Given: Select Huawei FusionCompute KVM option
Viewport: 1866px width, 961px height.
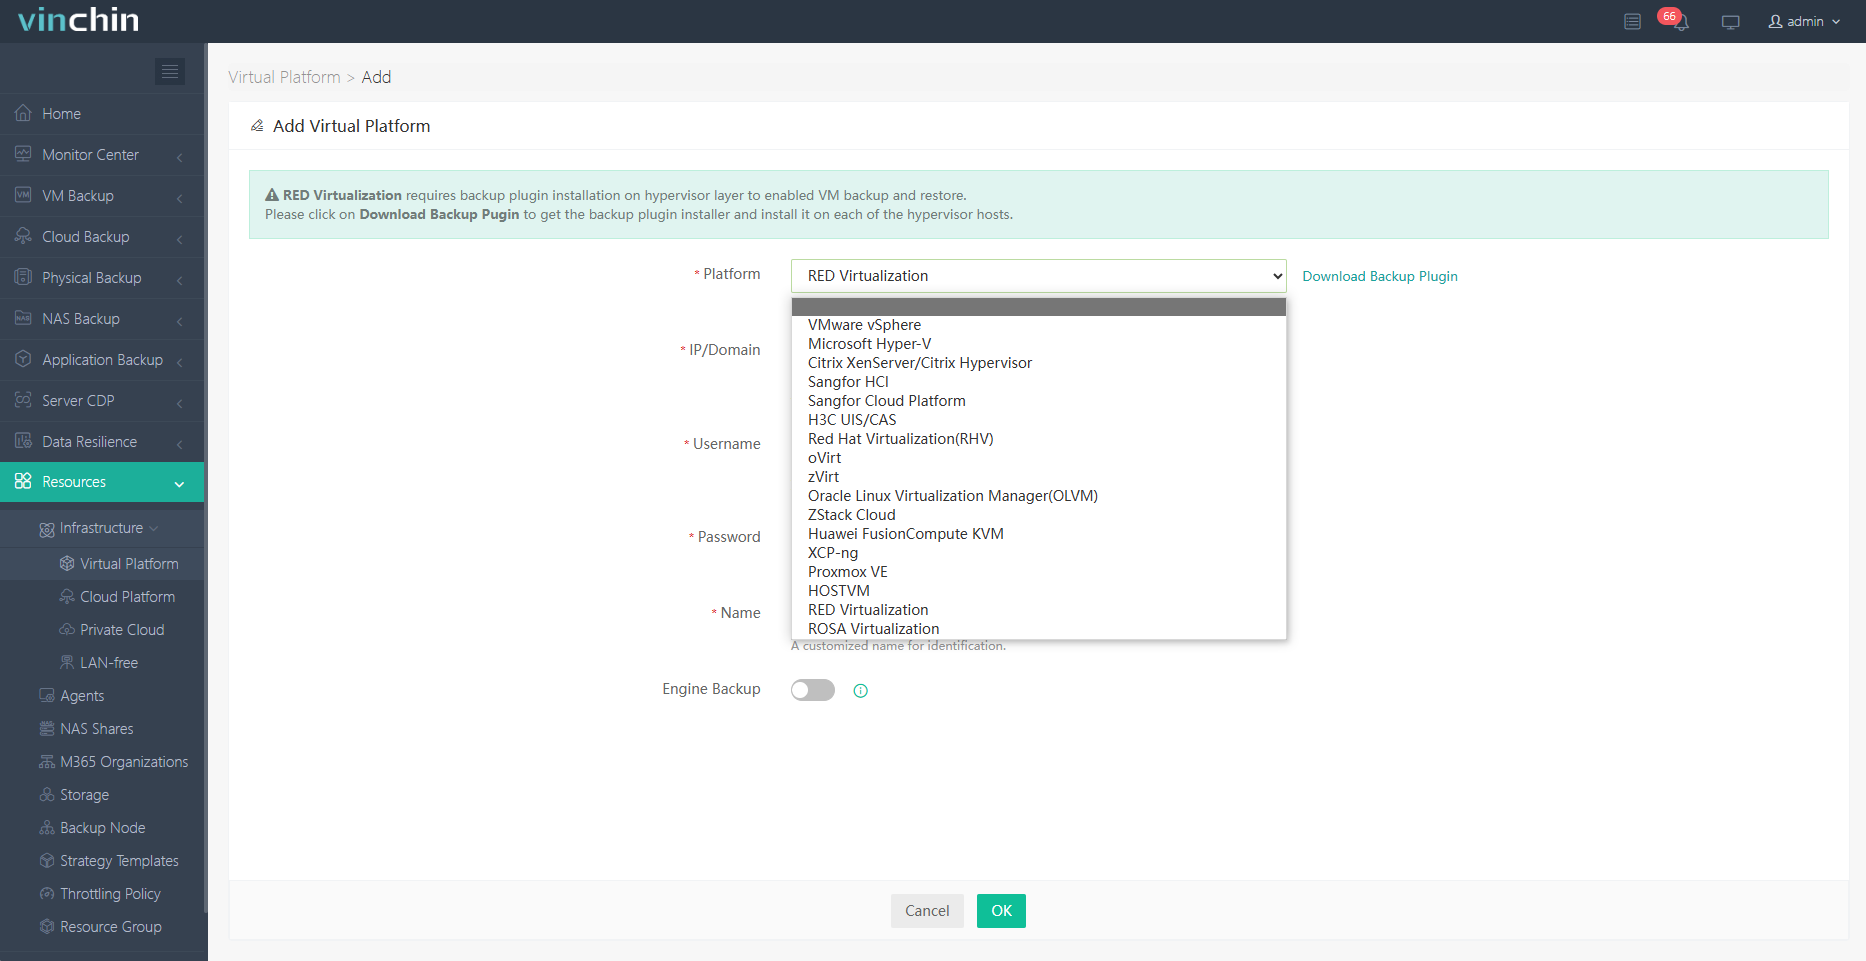Looking at the screenshot, I should tap(1038, 534).
